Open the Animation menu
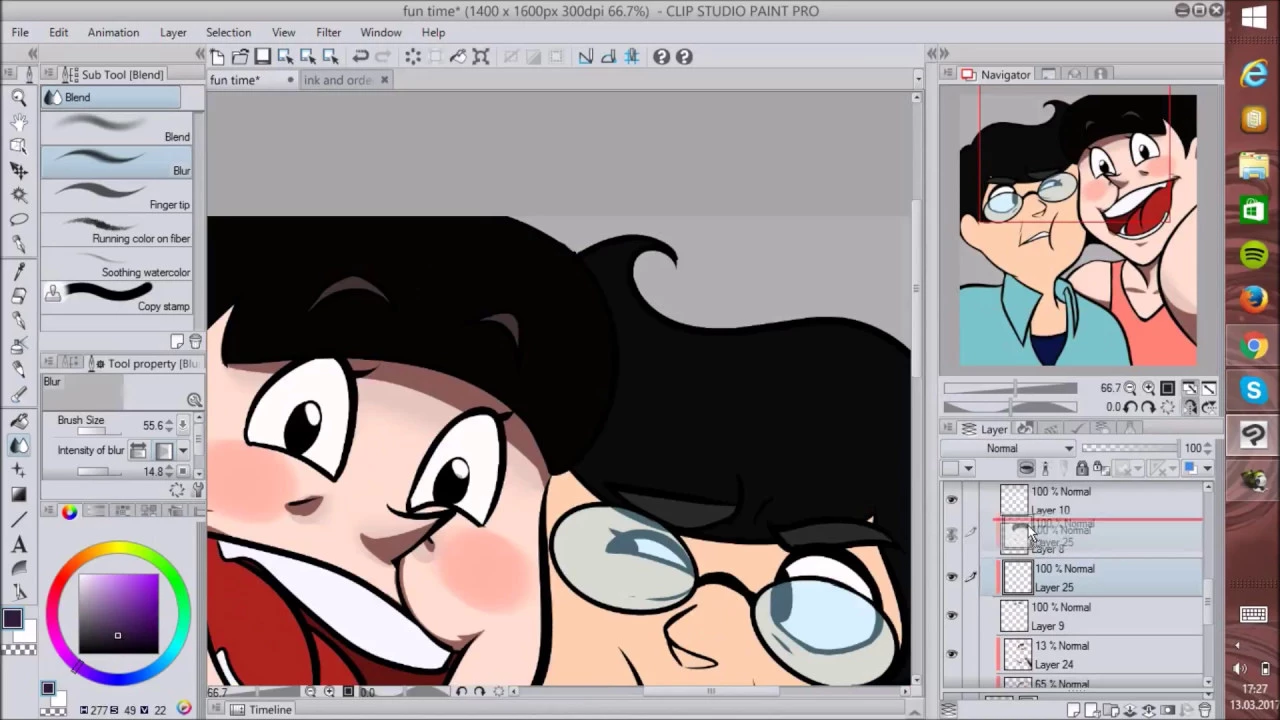Screen dimensions: 1280x720 [113, 32]
